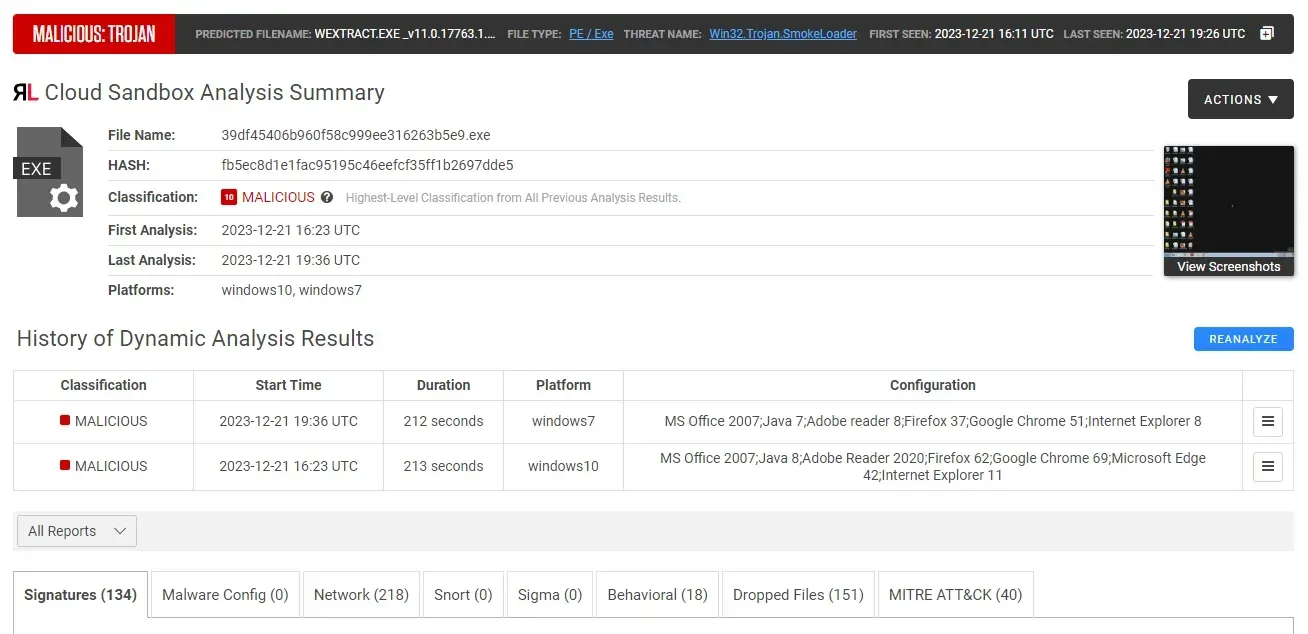This screenshot has width=1308, height=634.
Task: Open the help tooltip beside MALICIOUS classification
Action: point(327,197)
